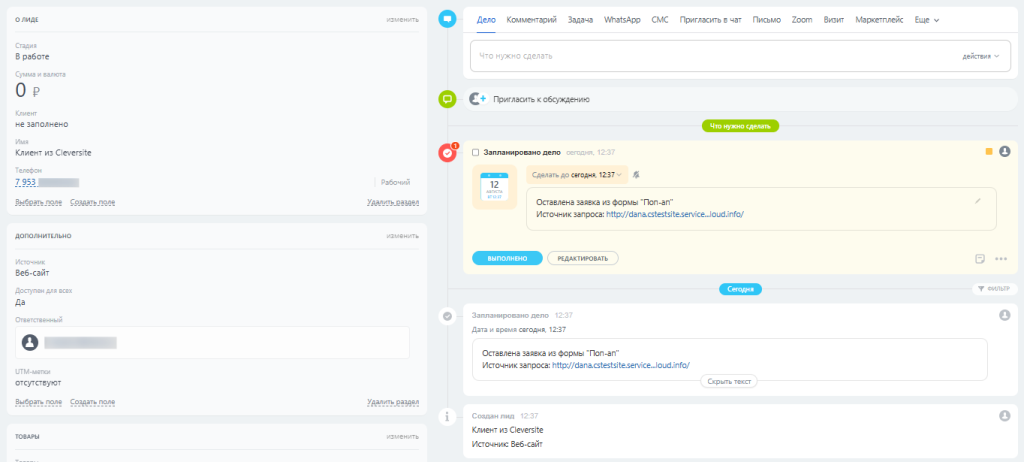Click the bell mute icon next to deadline
Viewport: 1024px width, 462px height.
click(636, 174)
